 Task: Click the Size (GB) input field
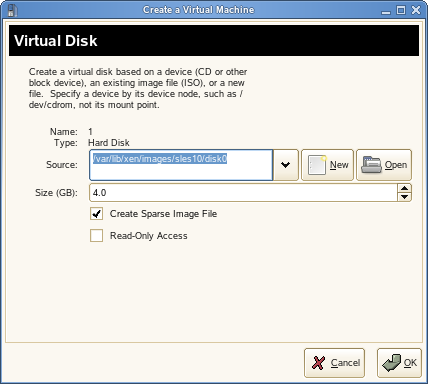coord(243,193)
